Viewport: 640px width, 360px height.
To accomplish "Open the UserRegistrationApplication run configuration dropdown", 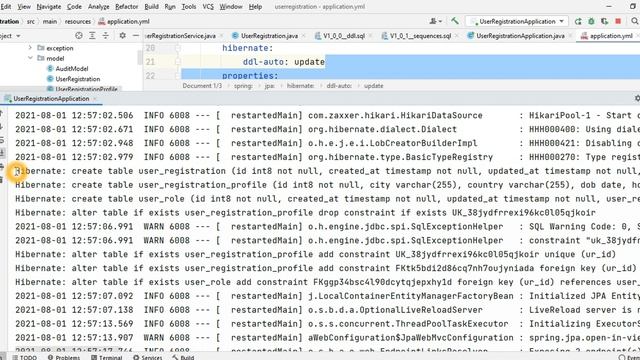I will (517, 21).
